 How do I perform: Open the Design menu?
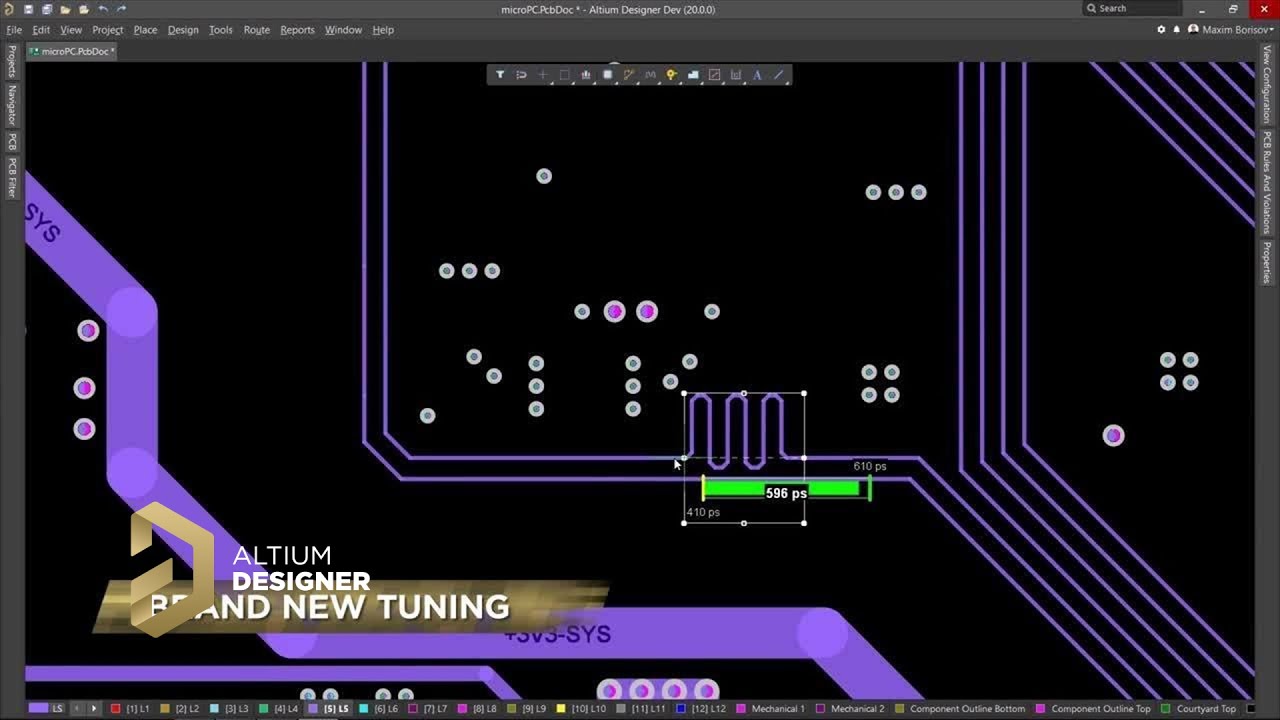point(183,30)
